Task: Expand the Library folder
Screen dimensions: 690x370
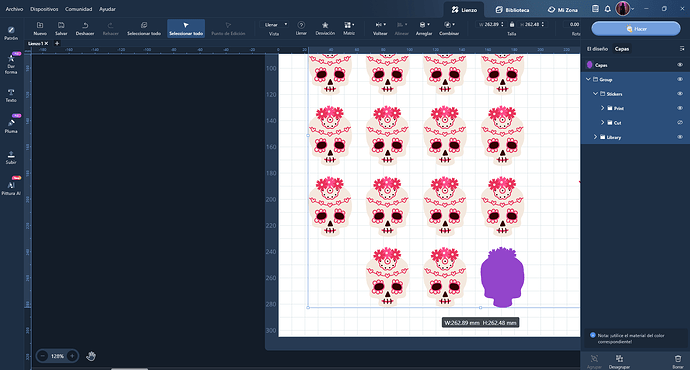Action: (595, 137)
